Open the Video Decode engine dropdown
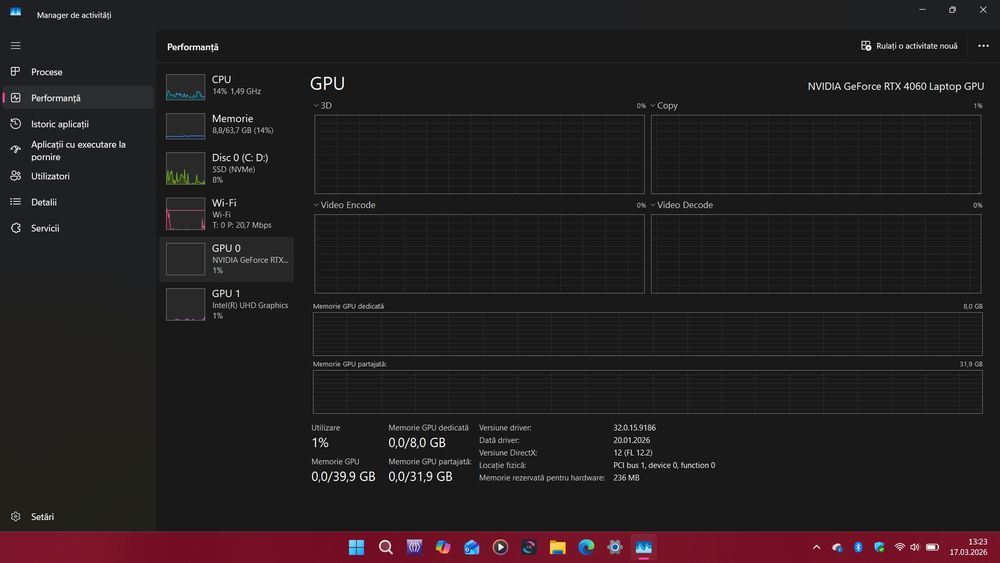Viewport: 1000px width, 563px height. click(681, 205)
